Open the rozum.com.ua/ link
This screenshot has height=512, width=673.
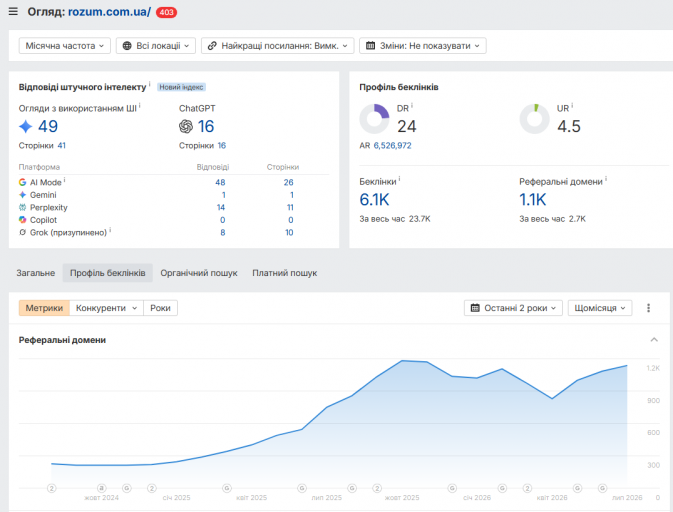pyautogui.click(x=109, y=12)
